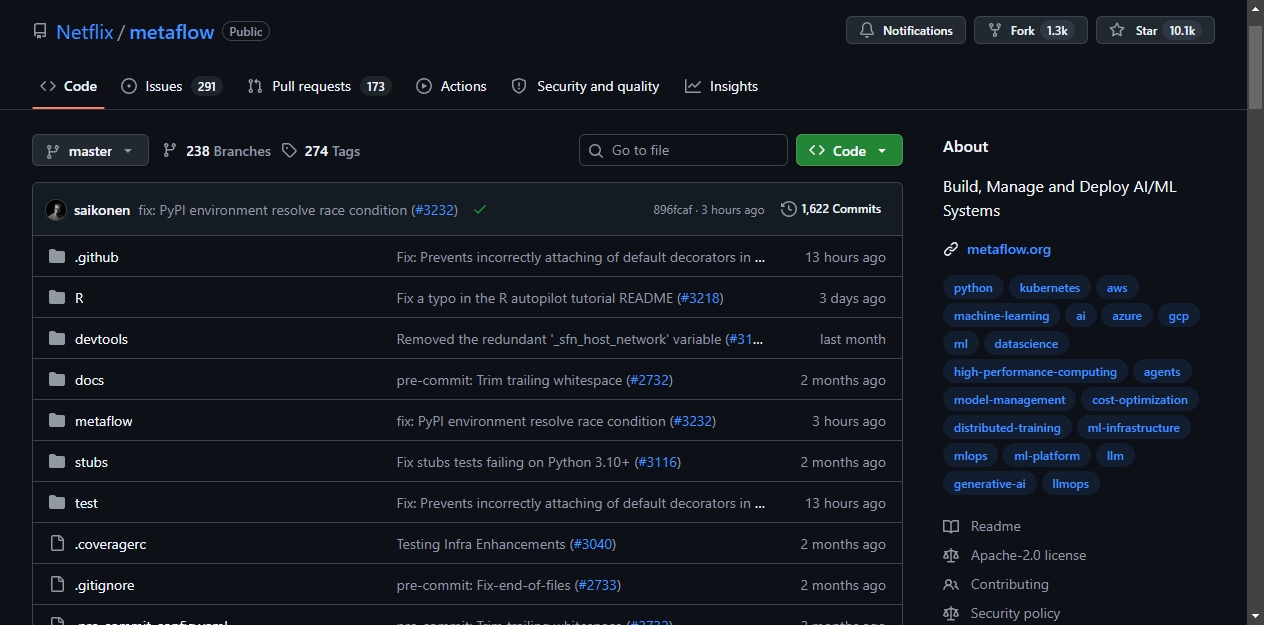
Task: Open the .coveragerc file name
Action: pyautogui.click(x=111, y=544)
